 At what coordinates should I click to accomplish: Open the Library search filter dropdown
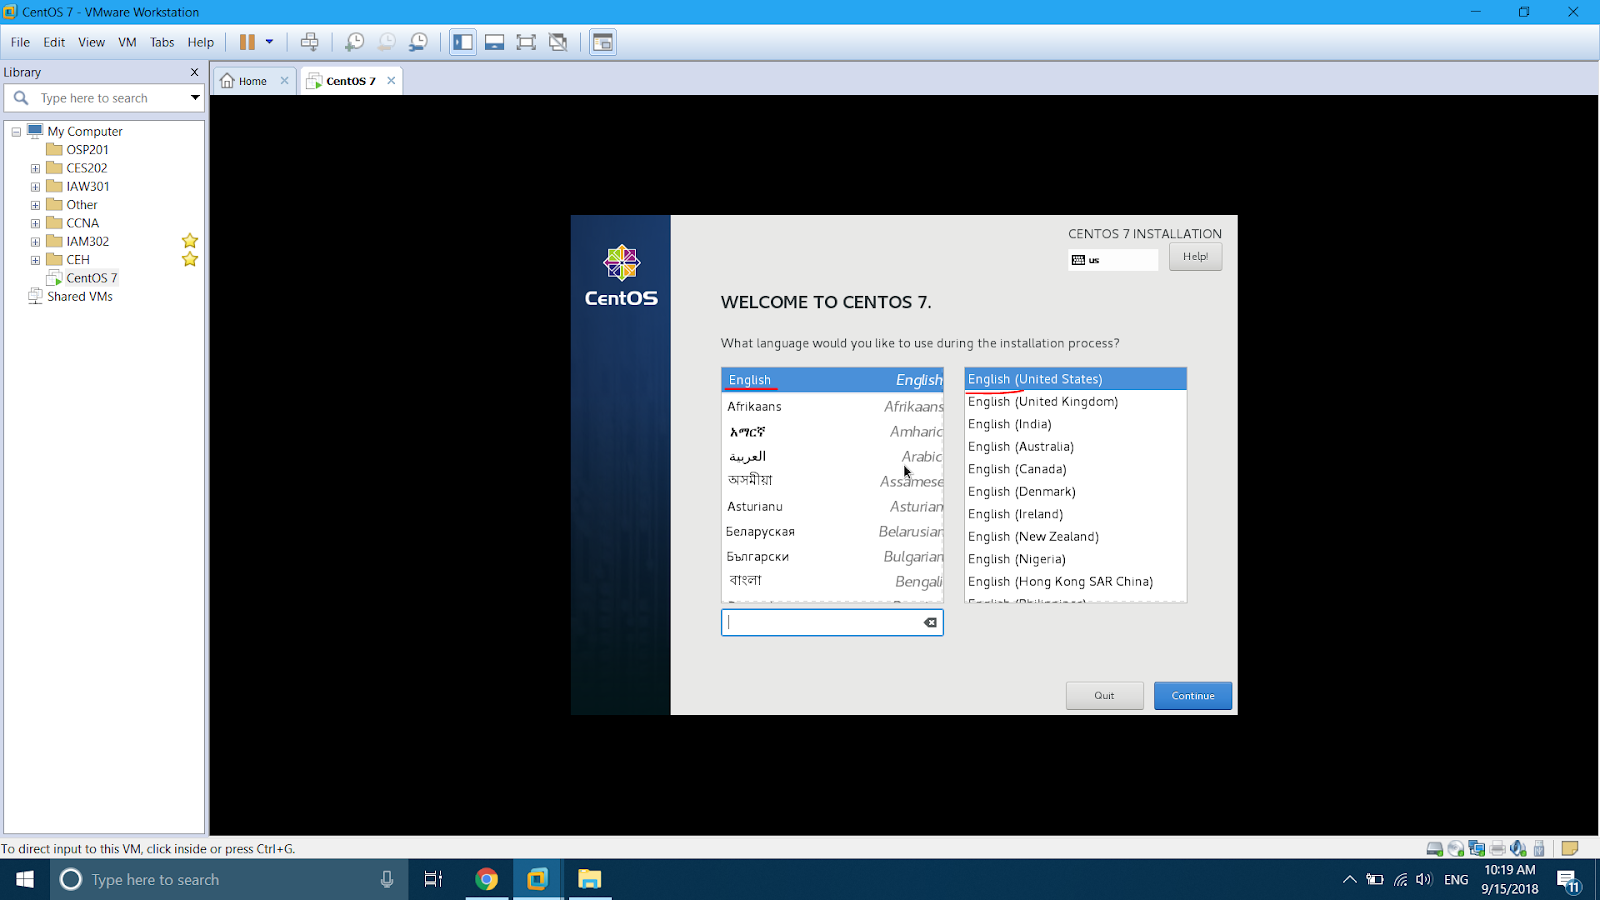(195, 98)
